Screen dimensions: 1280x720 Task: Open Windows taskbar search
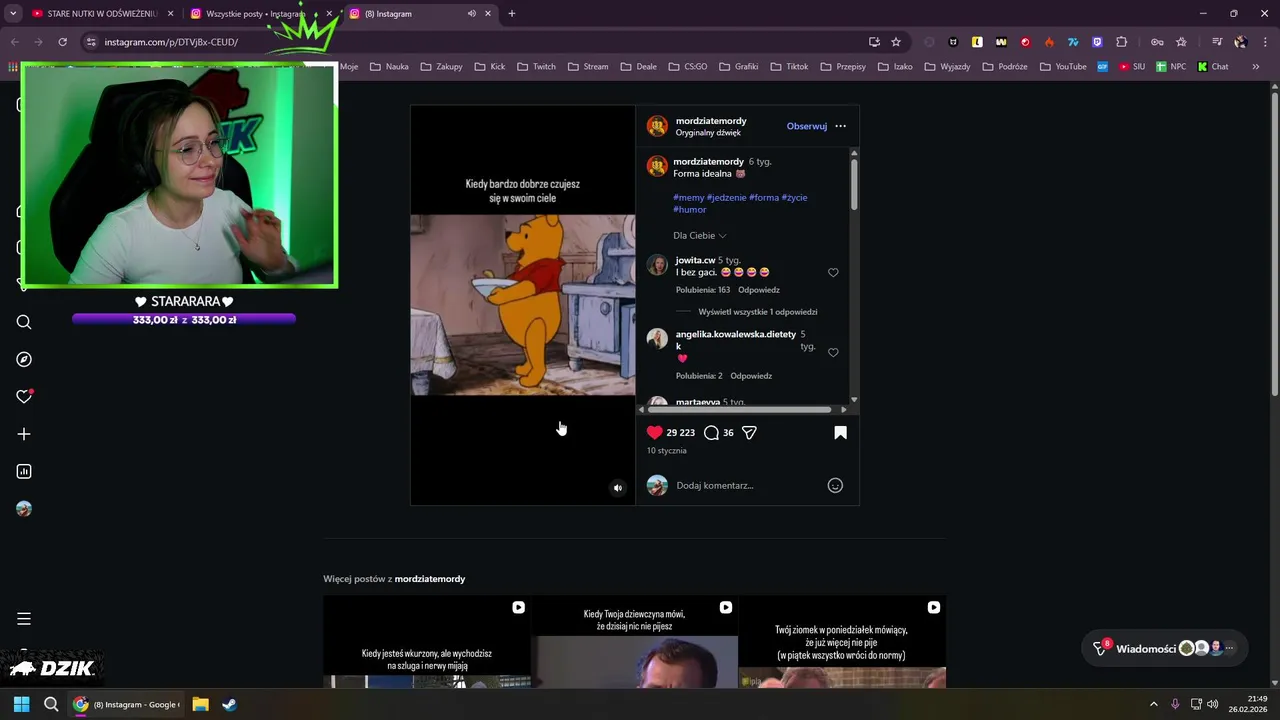(x=51, y=704)
